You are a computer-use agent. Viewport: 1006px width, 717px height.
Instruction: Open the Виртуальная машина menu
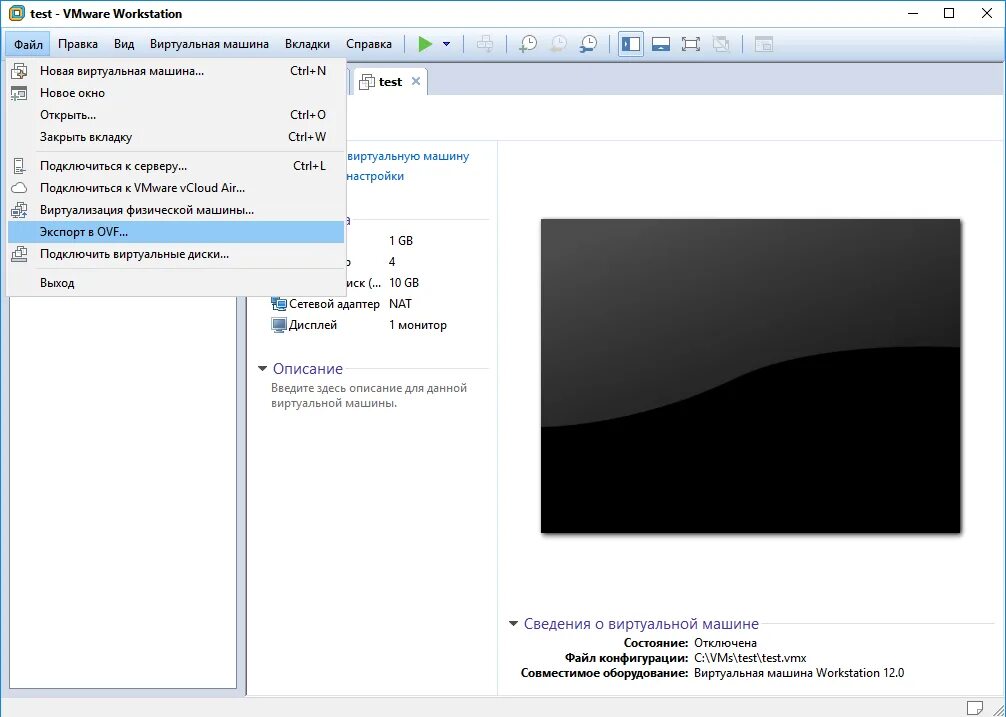click(x=209, y=44)
